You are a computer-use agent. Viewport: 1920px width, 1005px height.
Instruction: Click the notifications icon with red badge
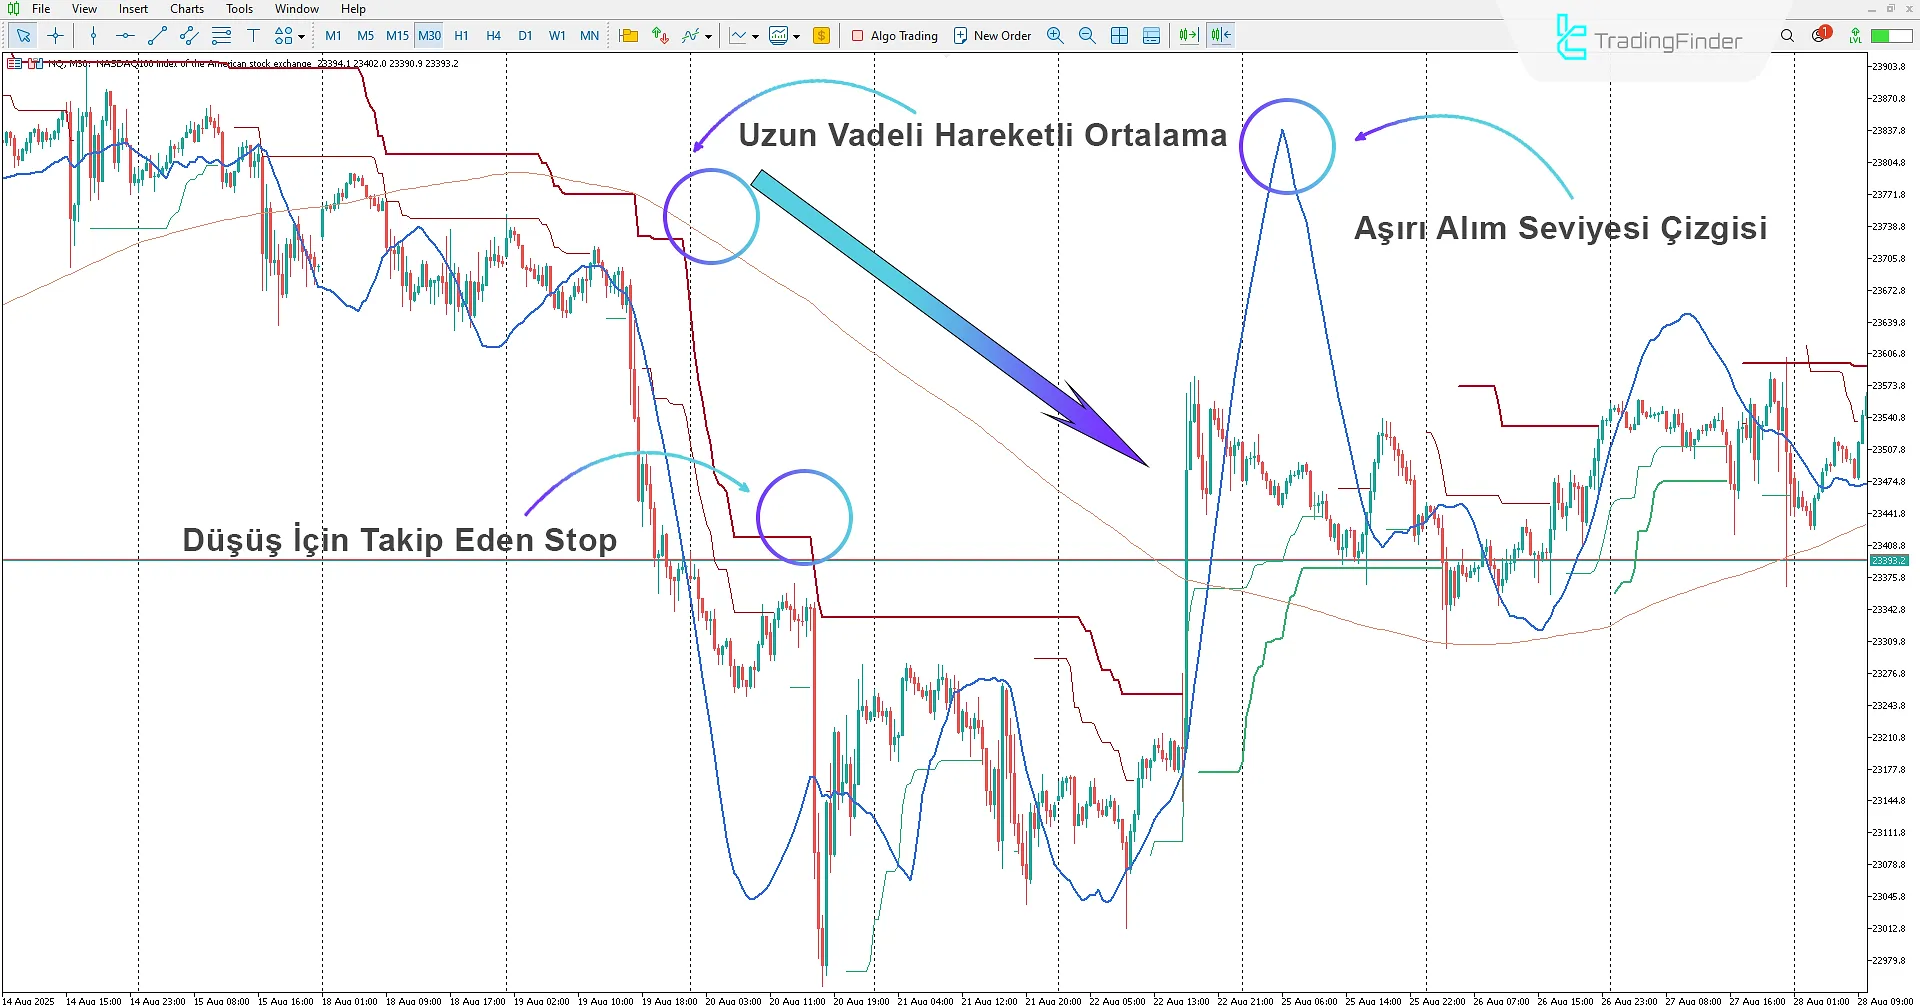(x=1819, y=36)
